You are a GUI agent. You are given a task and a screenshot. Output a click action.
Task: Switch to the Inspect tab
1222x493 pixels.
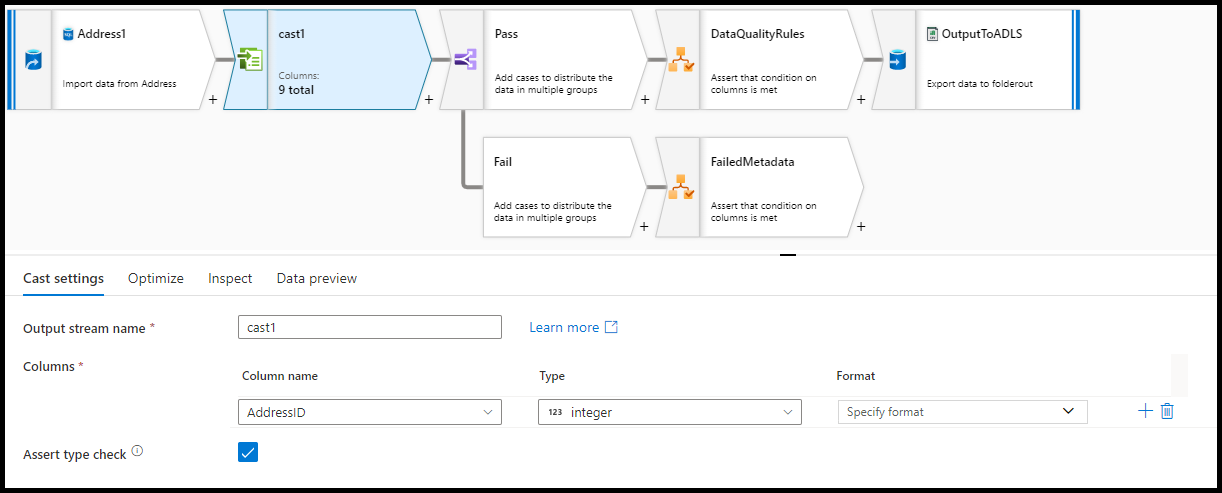pos(230,278)
